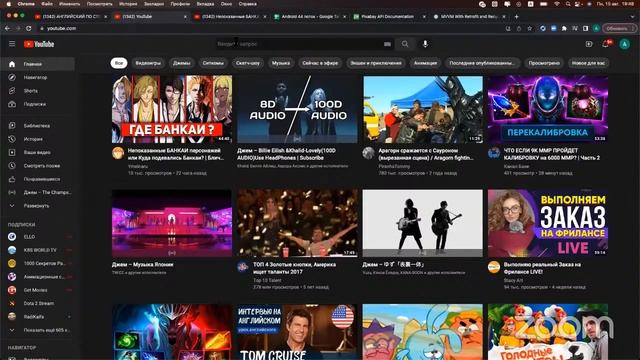Open the Dota 2 Stream subscription
This screenshot has width=640, height=360.
tap(38, 303)
